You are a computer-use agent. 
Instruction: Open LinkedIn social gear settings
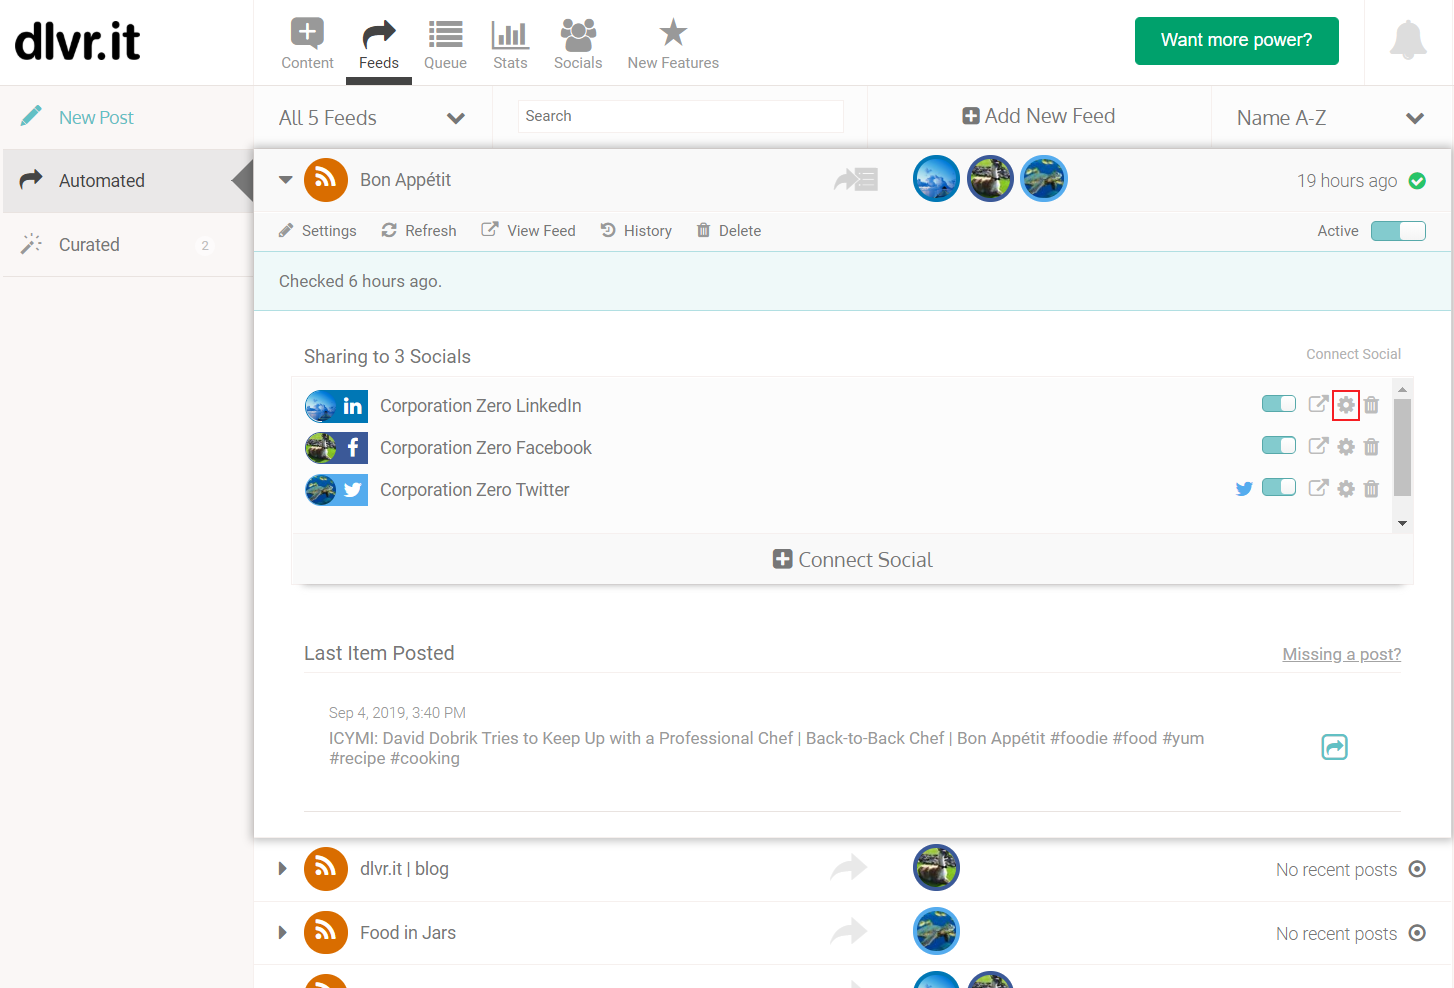coord(1346,405)
